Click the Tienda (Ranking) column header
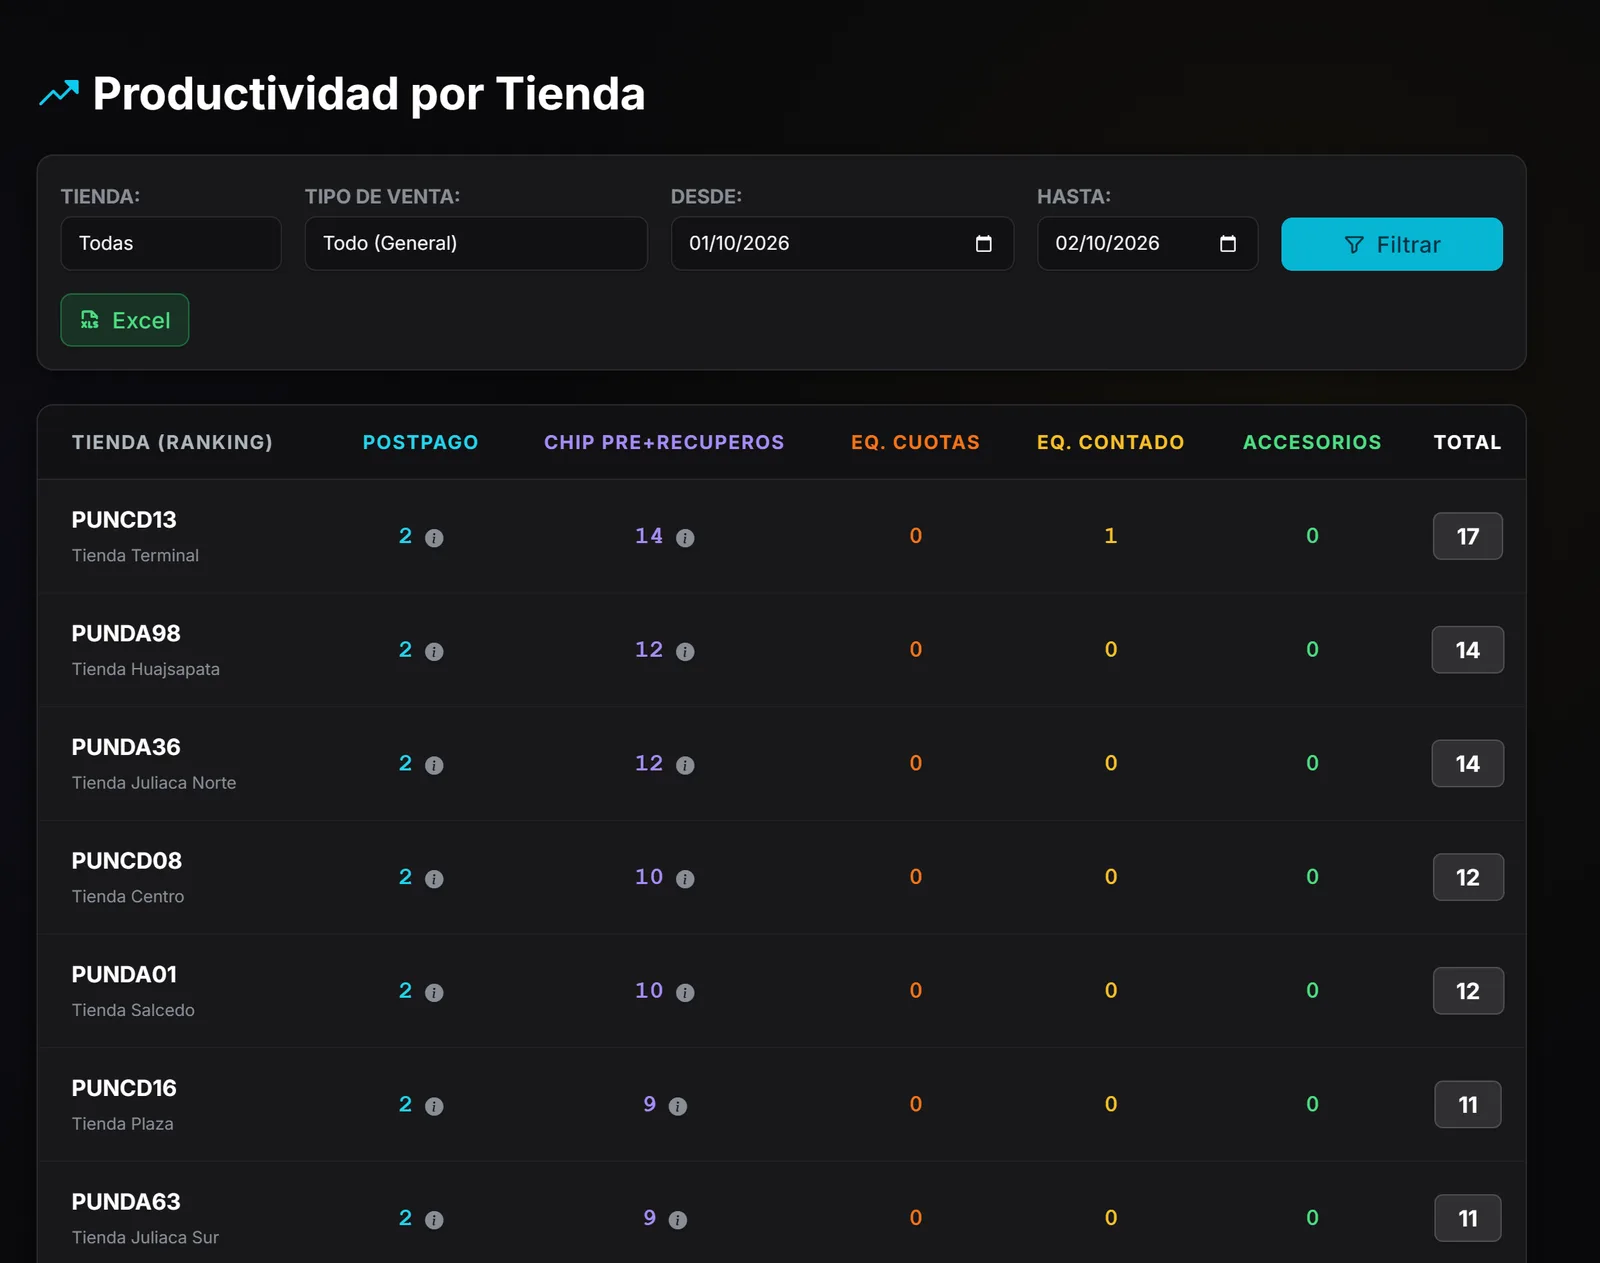This screenshot has height=1263, width=1600. point(172,442)
